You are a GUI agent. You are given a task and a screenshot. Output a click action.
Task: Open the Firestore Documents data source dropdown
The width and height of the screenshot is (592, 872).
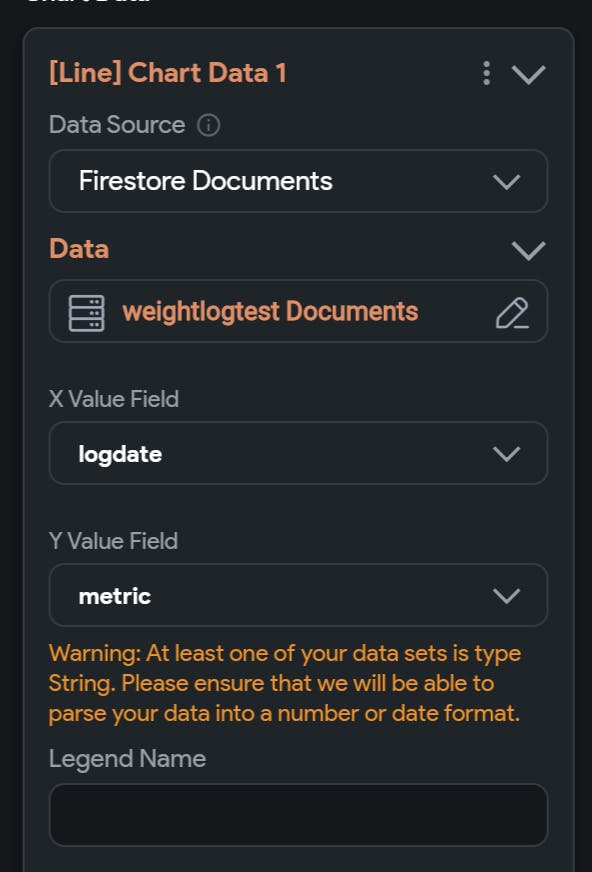(x=299, y=181)
